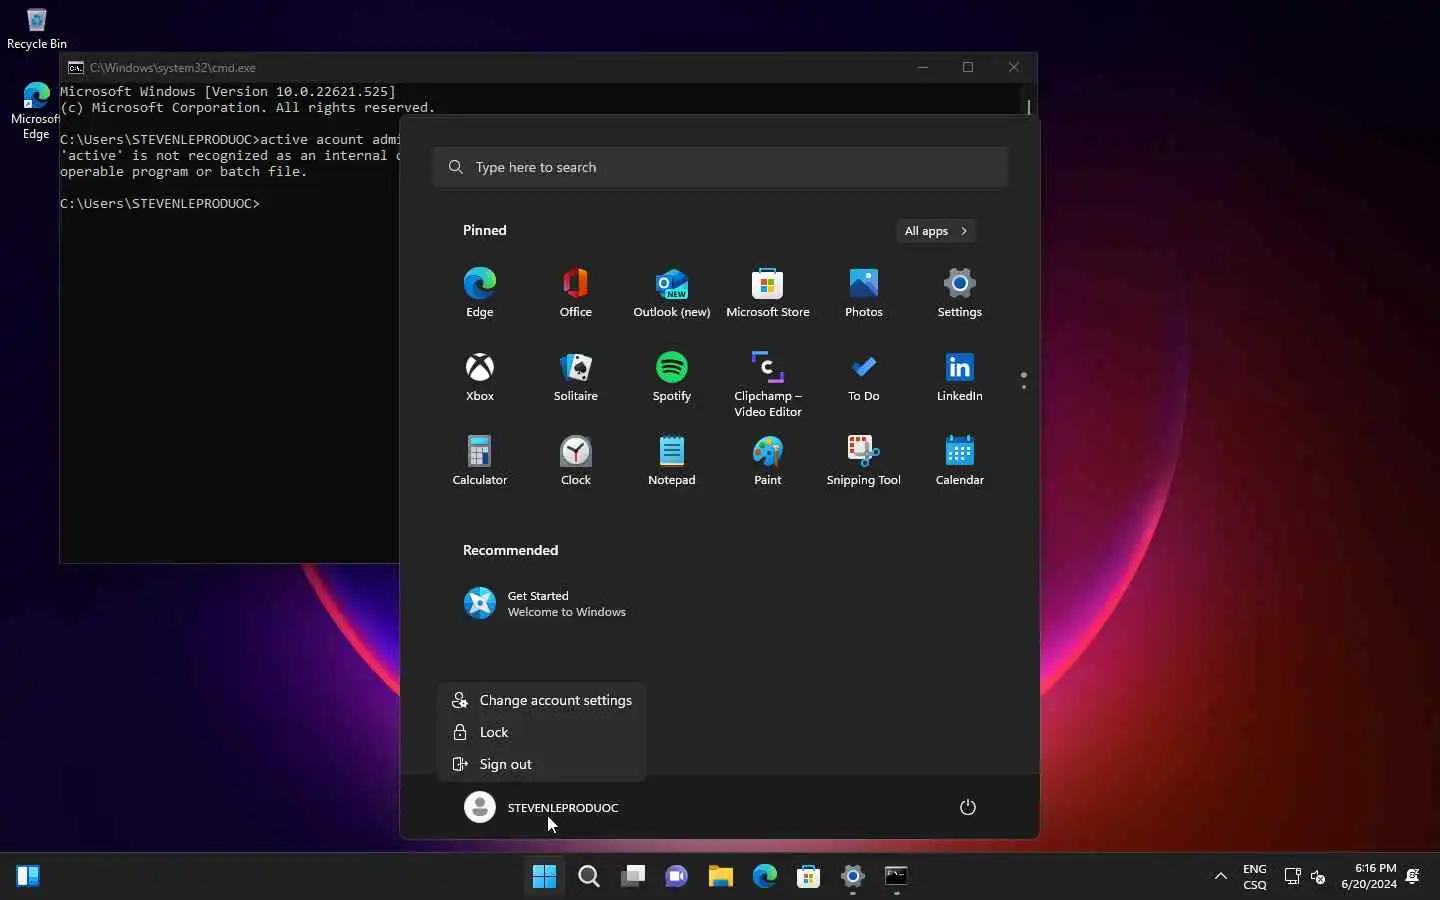The width and height of the screenshot is (1440, 900).
Task: Switch to Command Prompt on taskbar
Action: click(898, 877)
